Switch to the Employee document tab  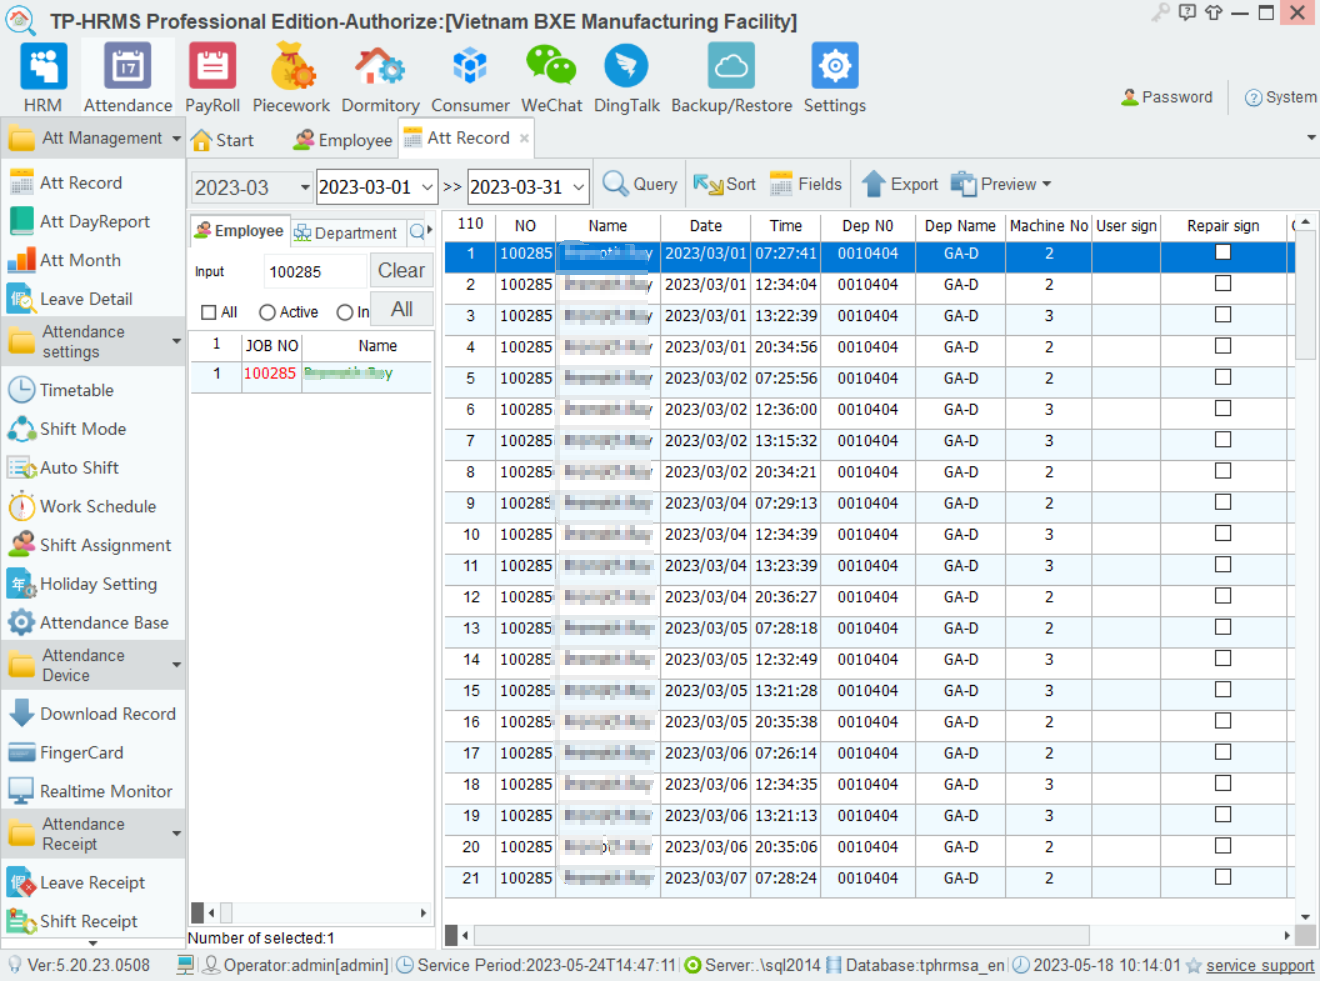click(x=342, y=140)
